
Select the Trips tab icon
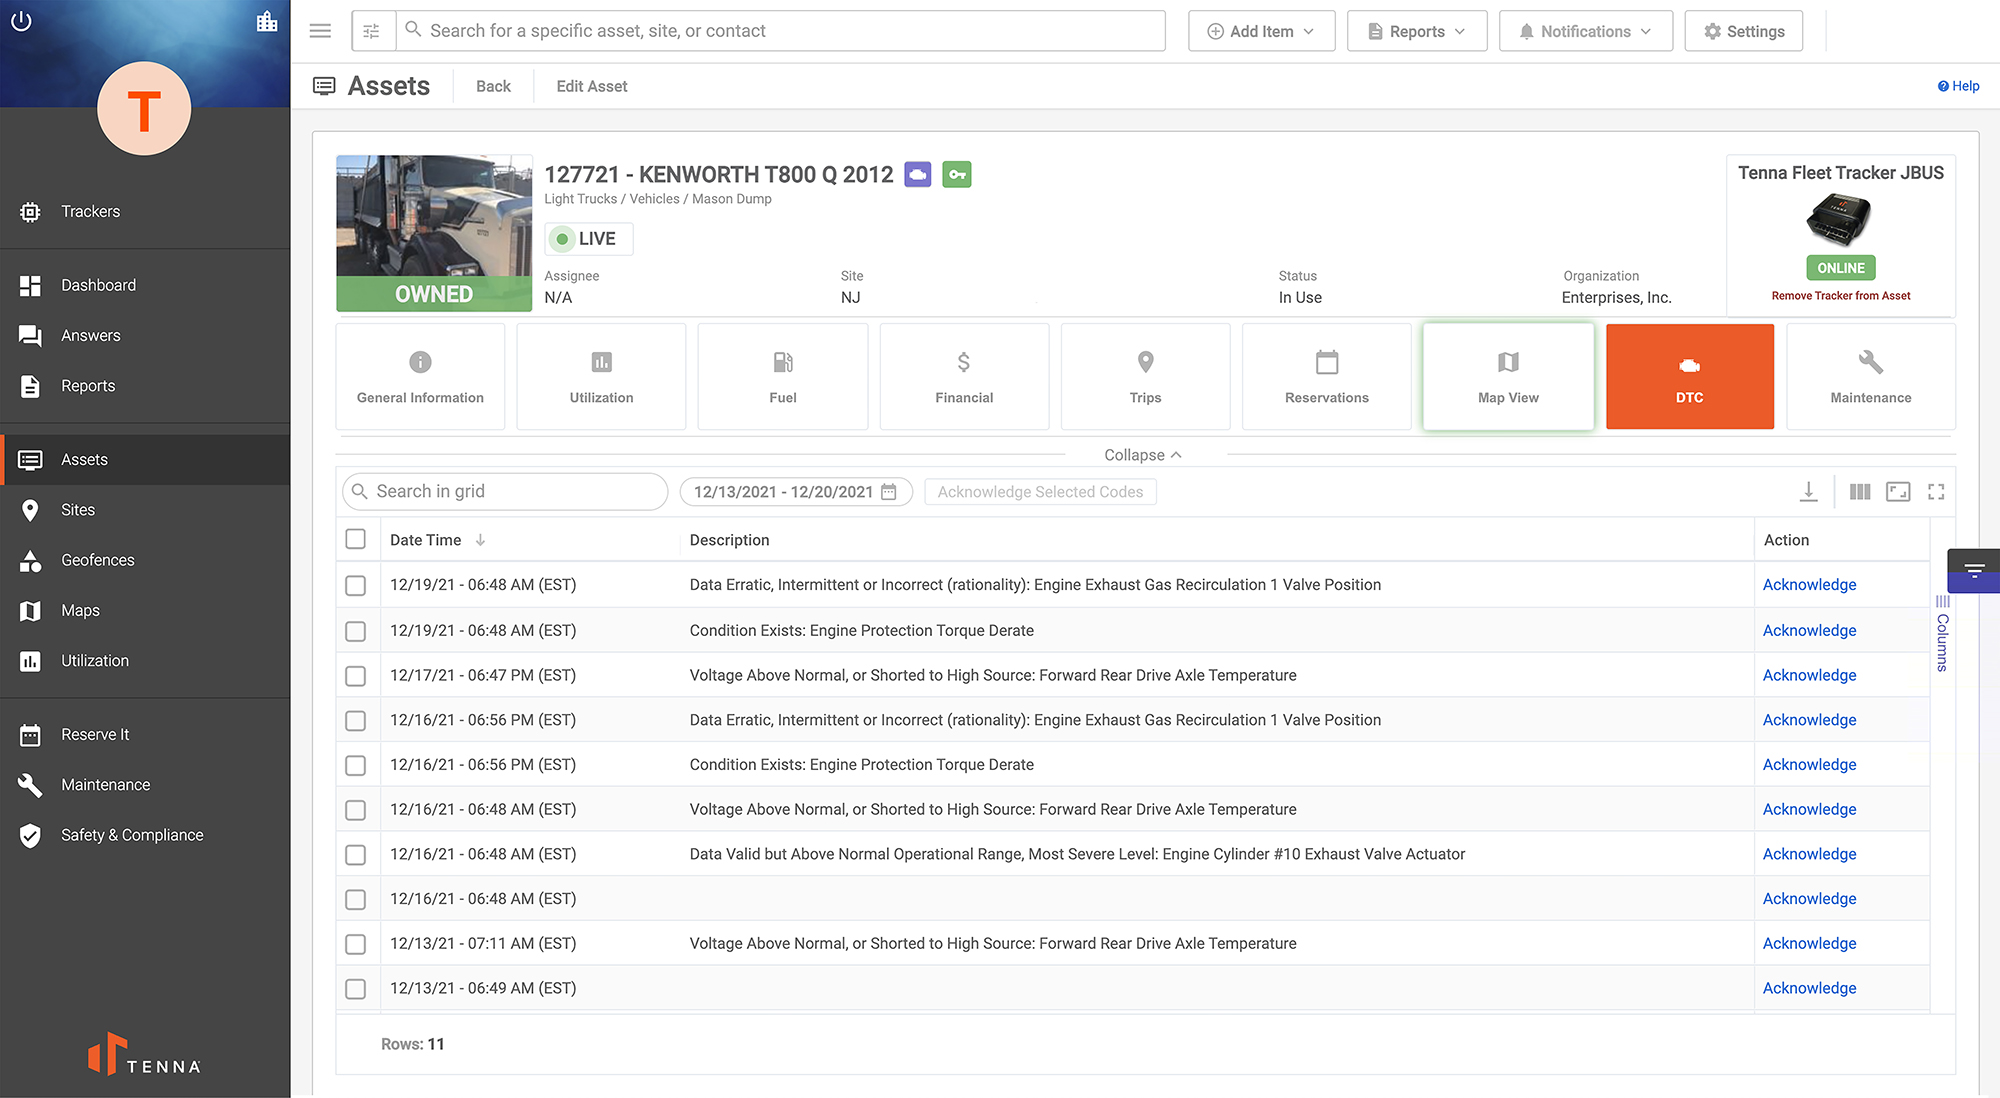1144,361
